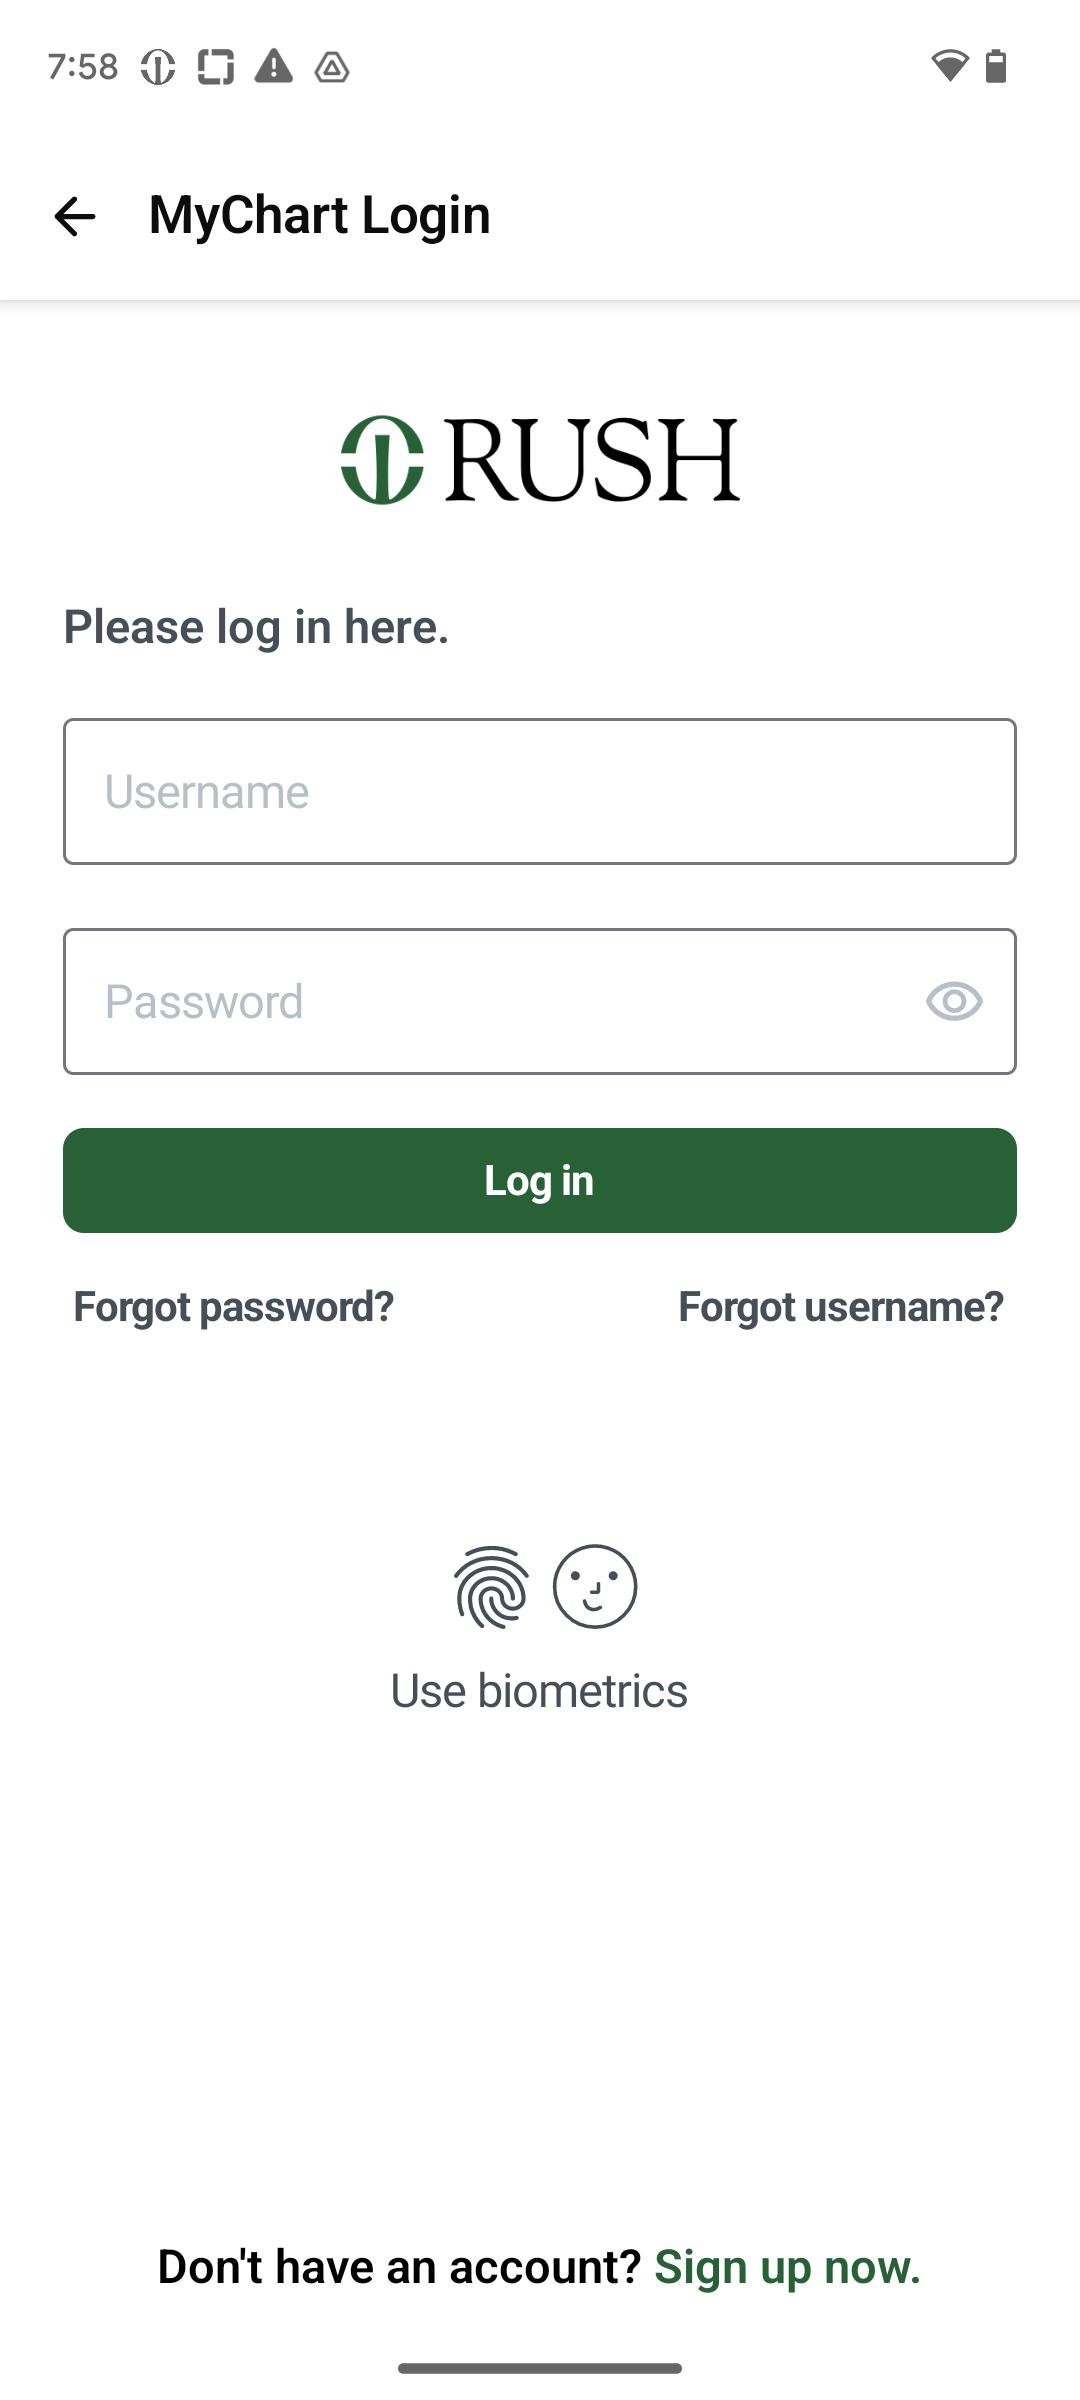1080x2400 pixels.
Task: Tap the warning triangle notification icon
Action: click(x=274, y=67)
